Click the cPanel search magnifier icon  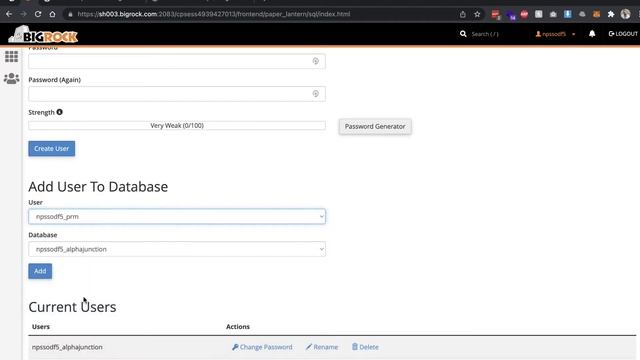(x=463, y=34)
